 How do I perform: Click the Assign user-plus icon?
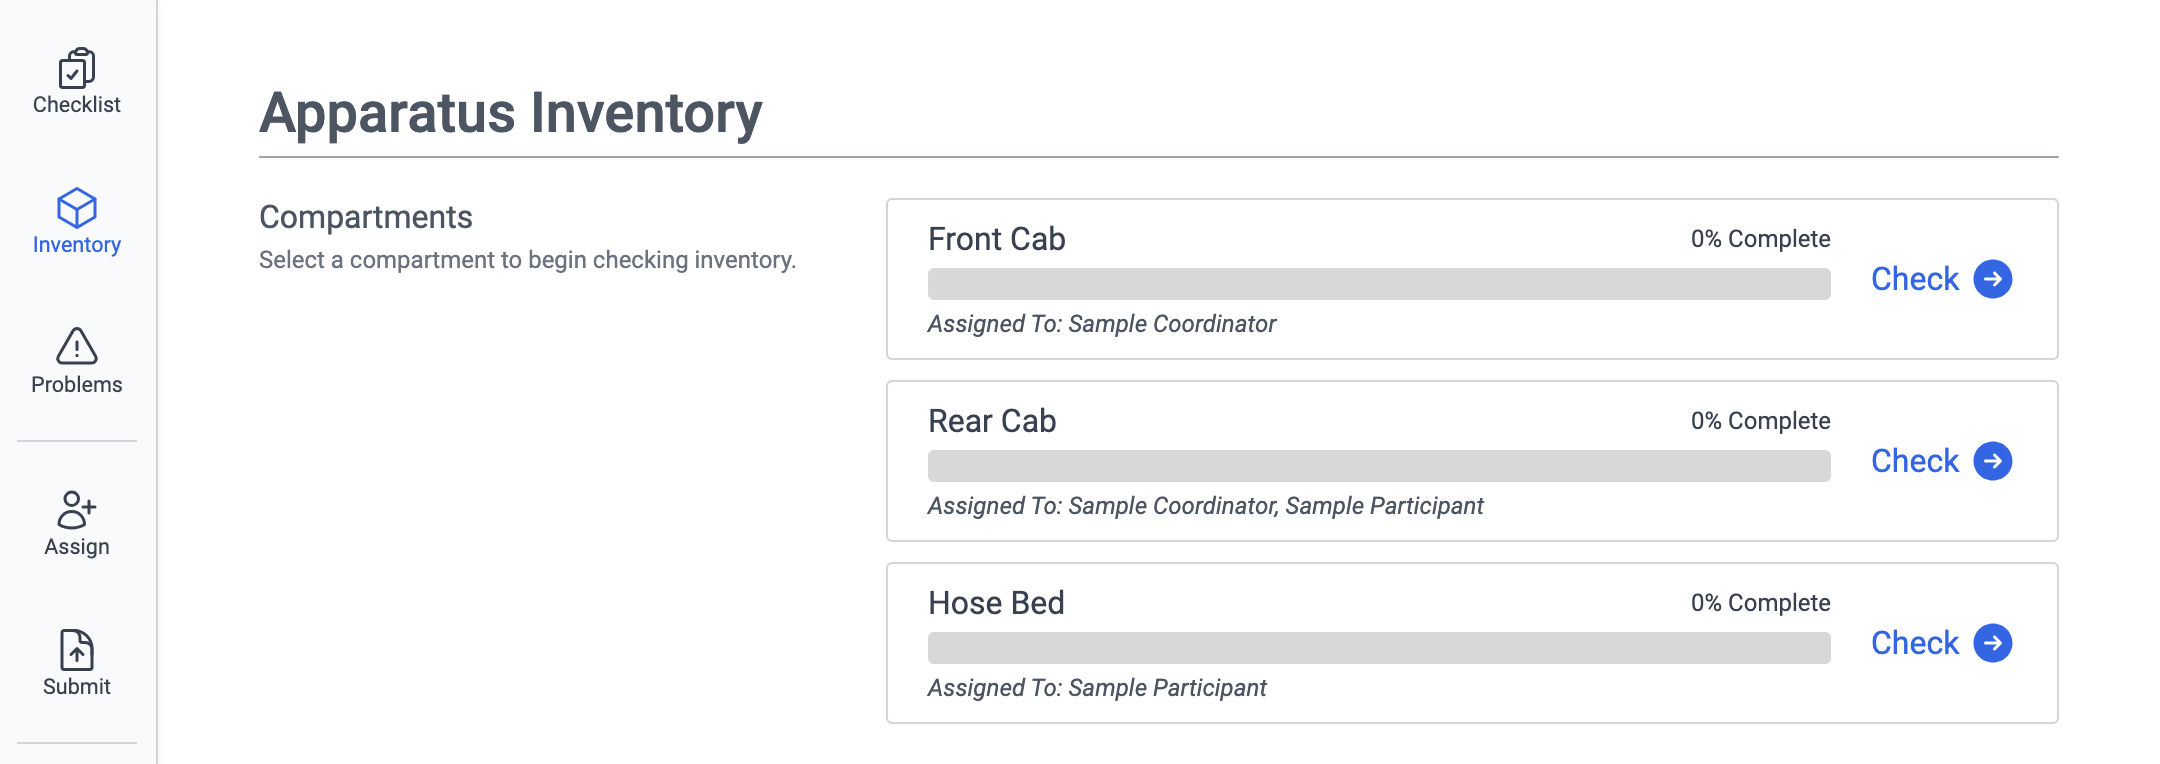pos(77,509)
